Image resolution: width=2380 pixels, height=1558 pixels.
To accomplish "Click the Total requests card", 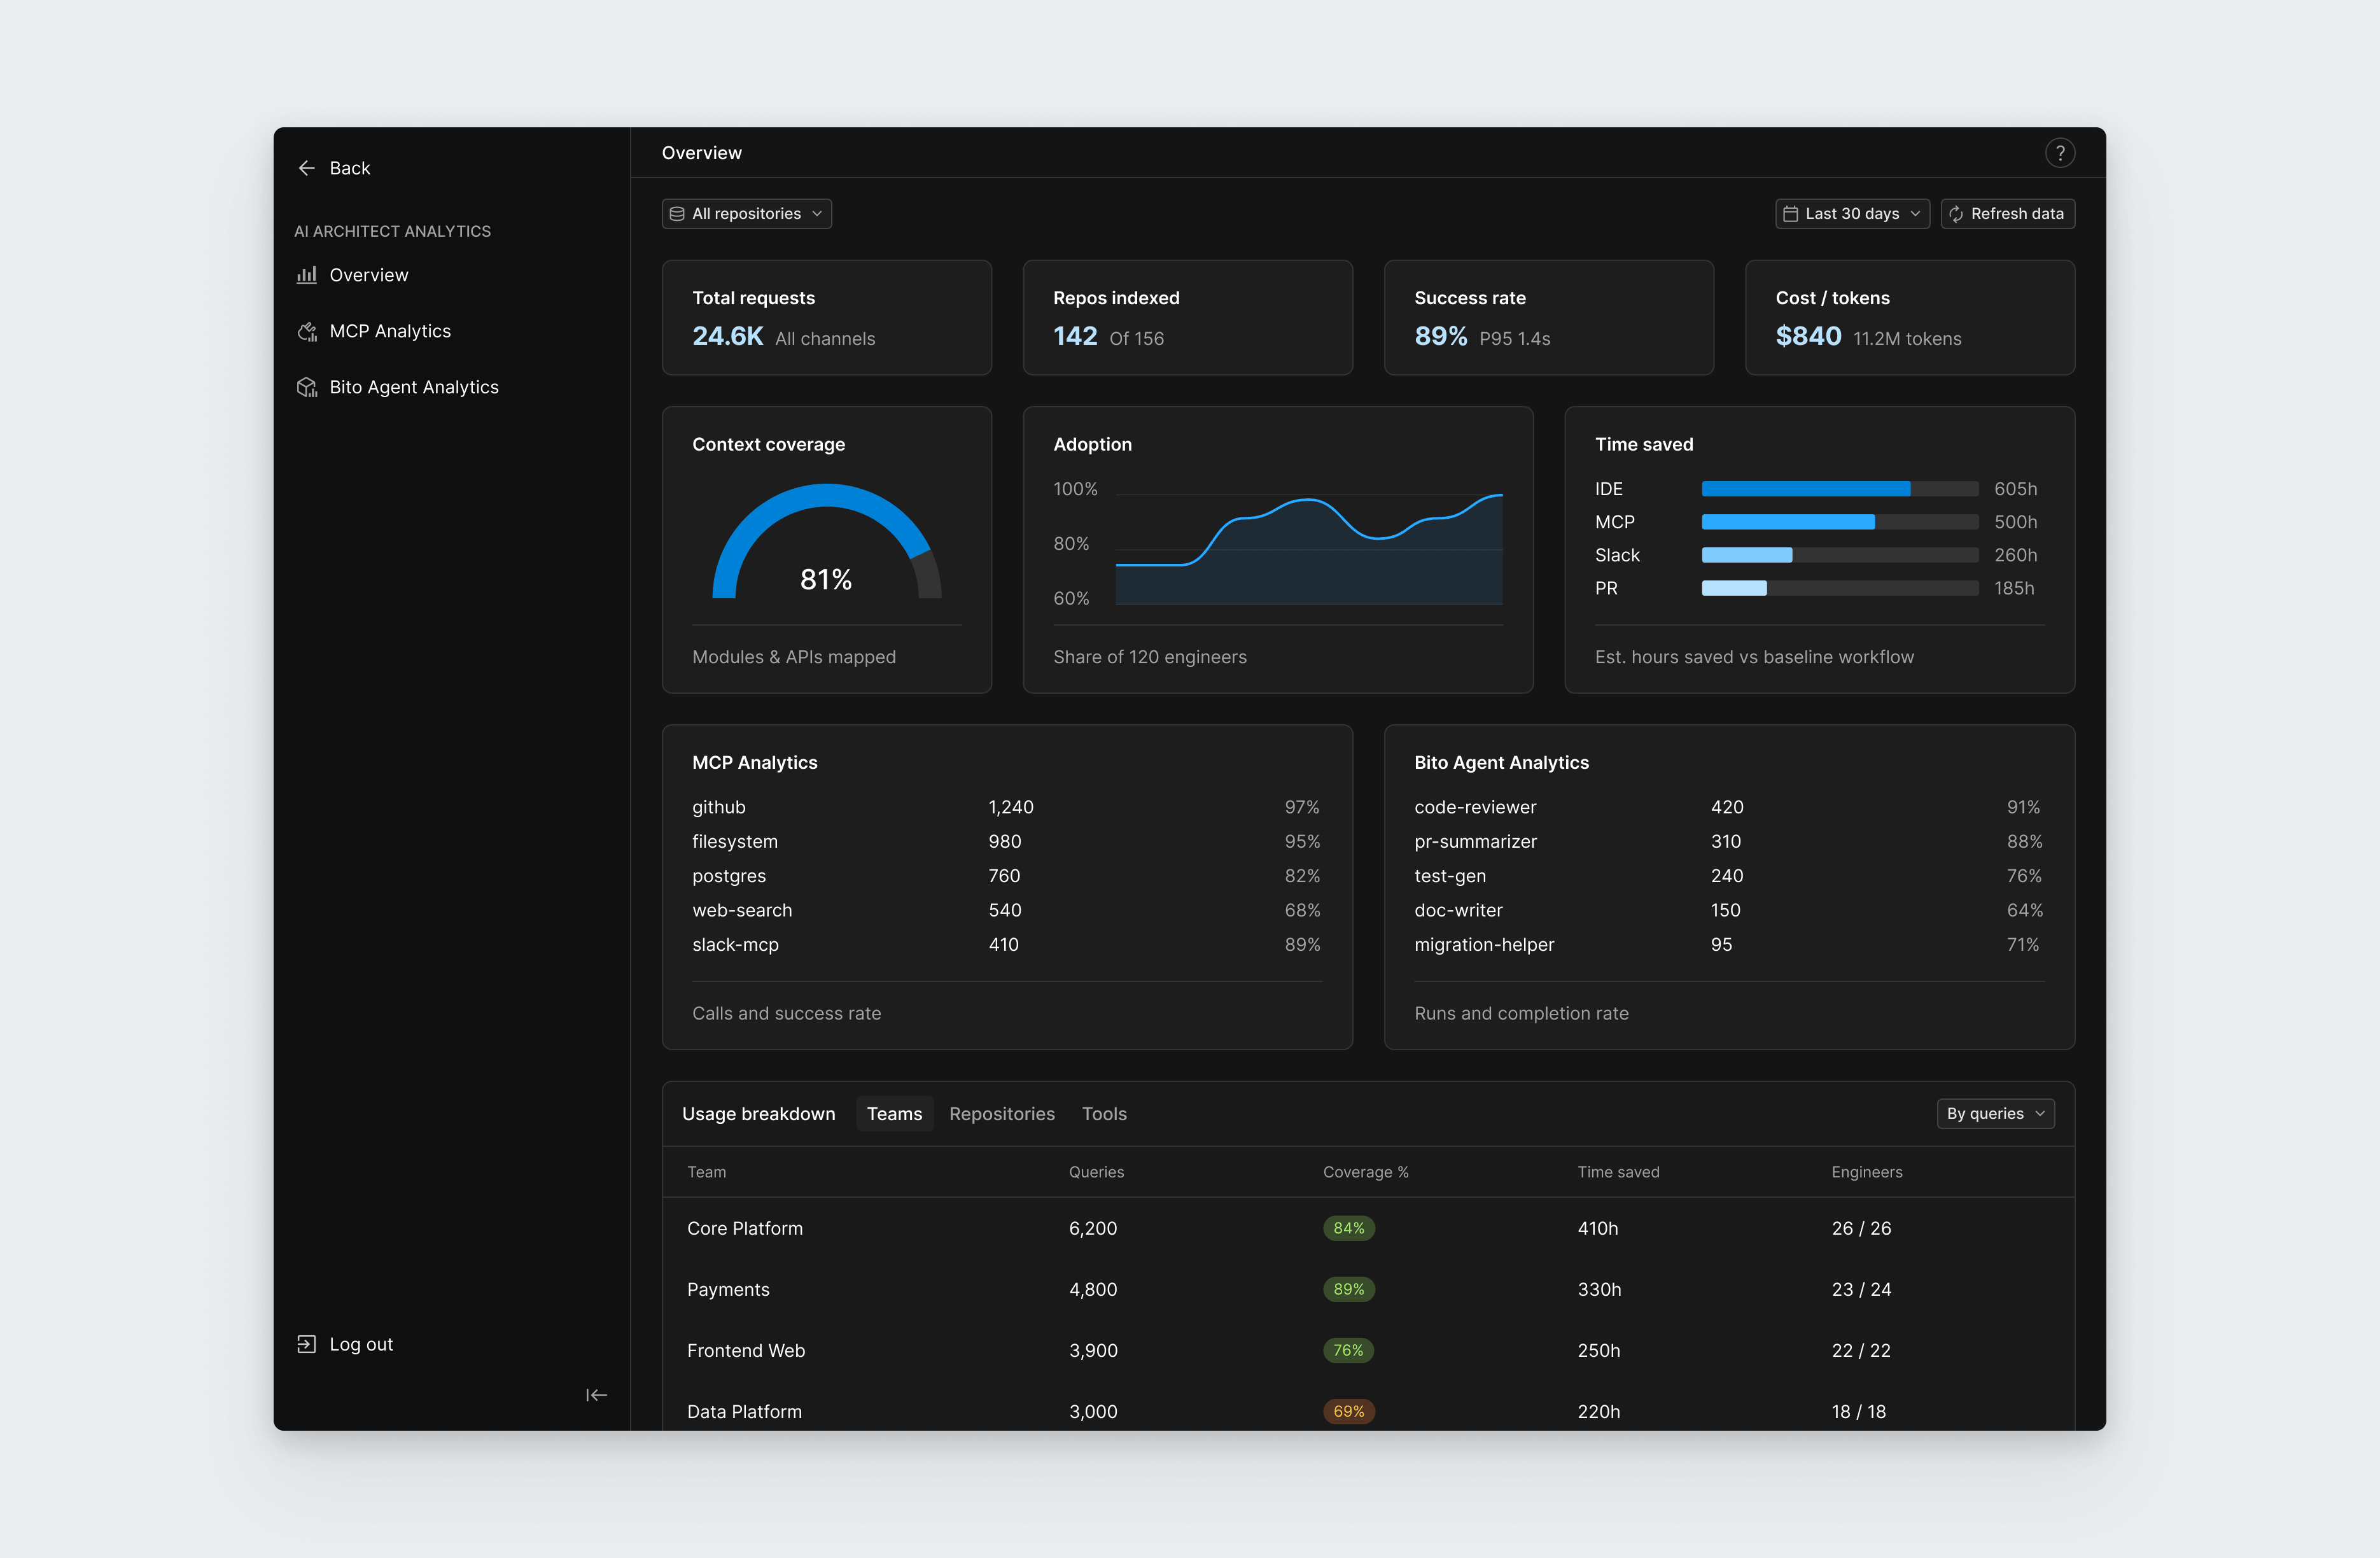I will [826, 318].
